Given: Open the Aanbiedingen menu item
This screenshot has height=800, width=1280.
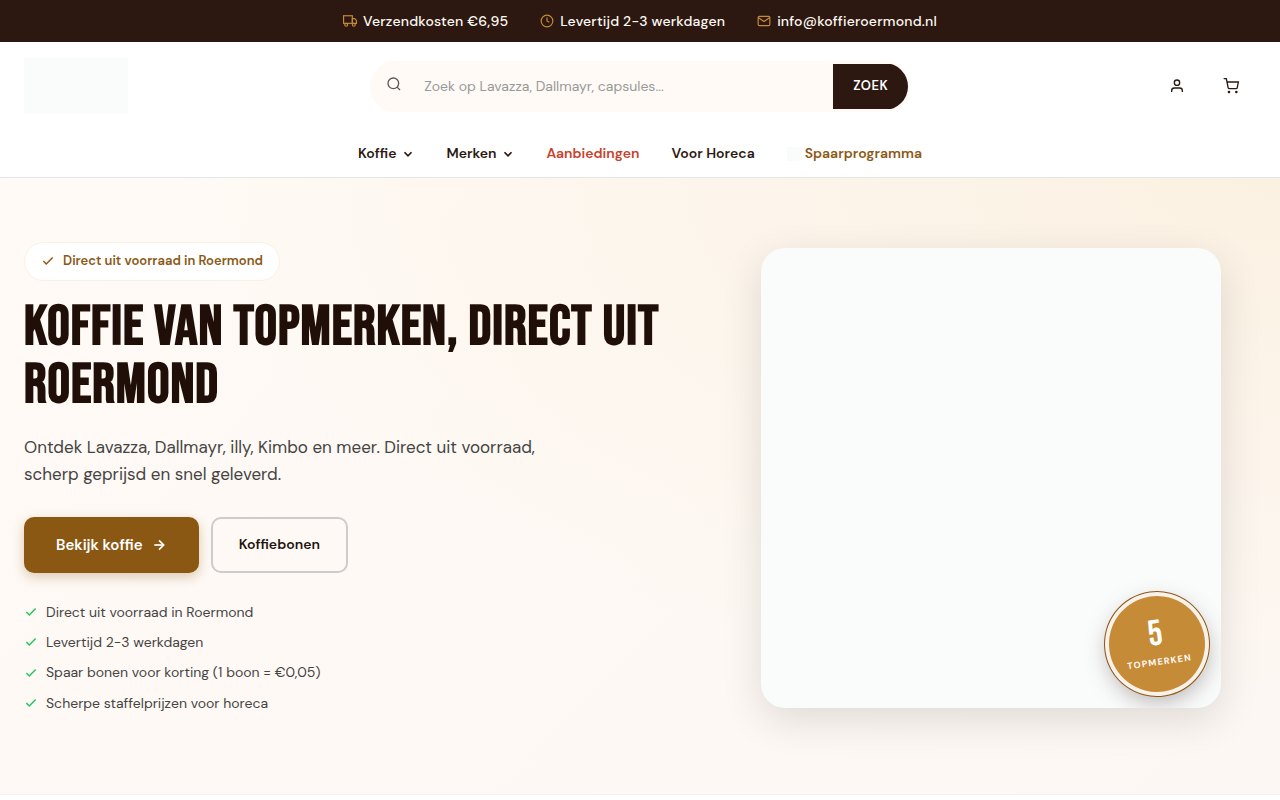Looking at the screenshot, I should pyautogui.click(x=593, y=153).
